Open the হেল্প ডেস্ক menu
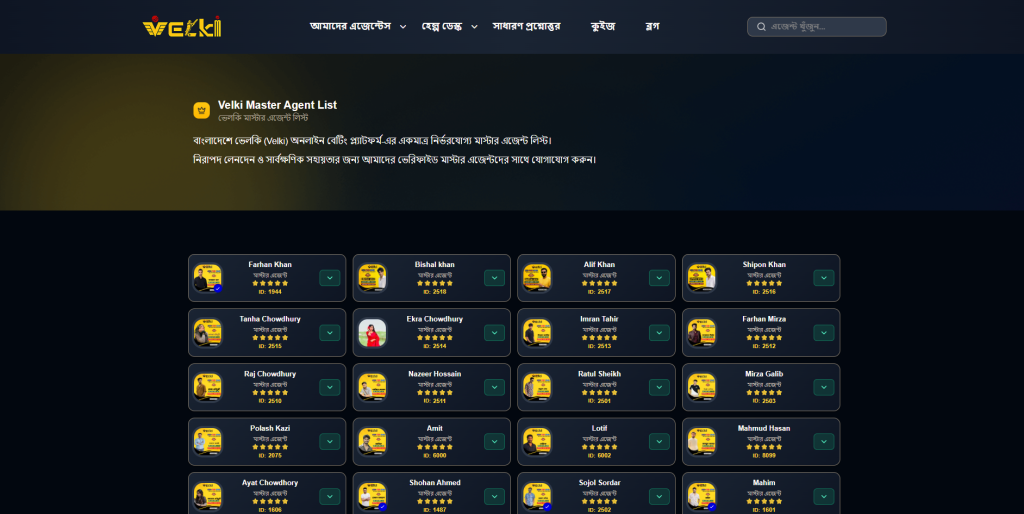The height and width of the screenshot is (514, 1024). pos(449,26)
